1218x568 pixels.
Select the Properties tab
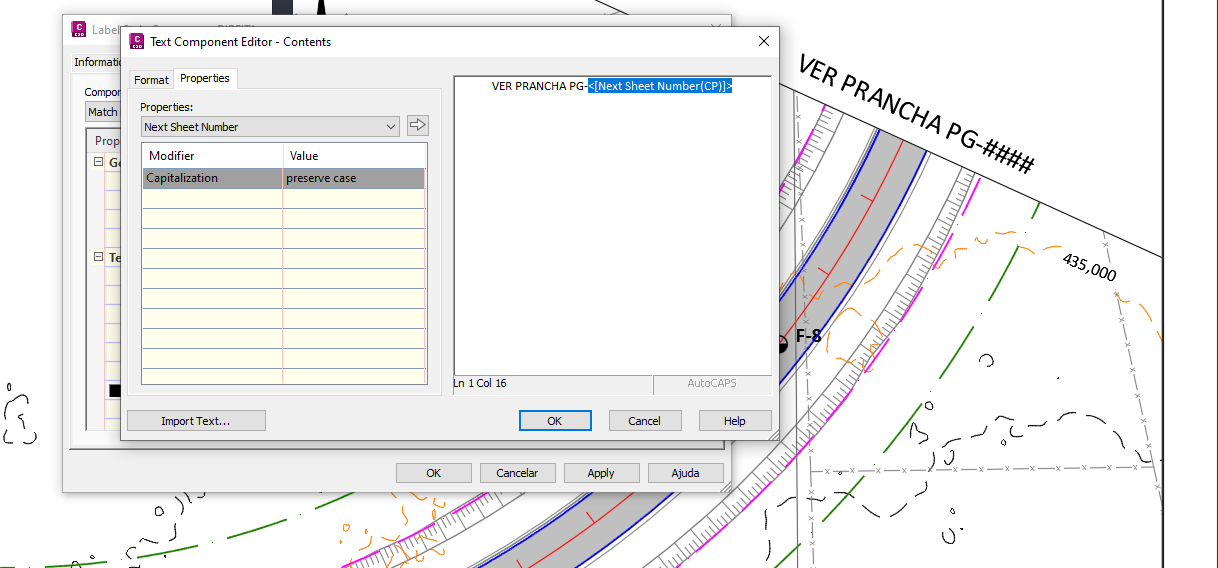pos(205,78)
